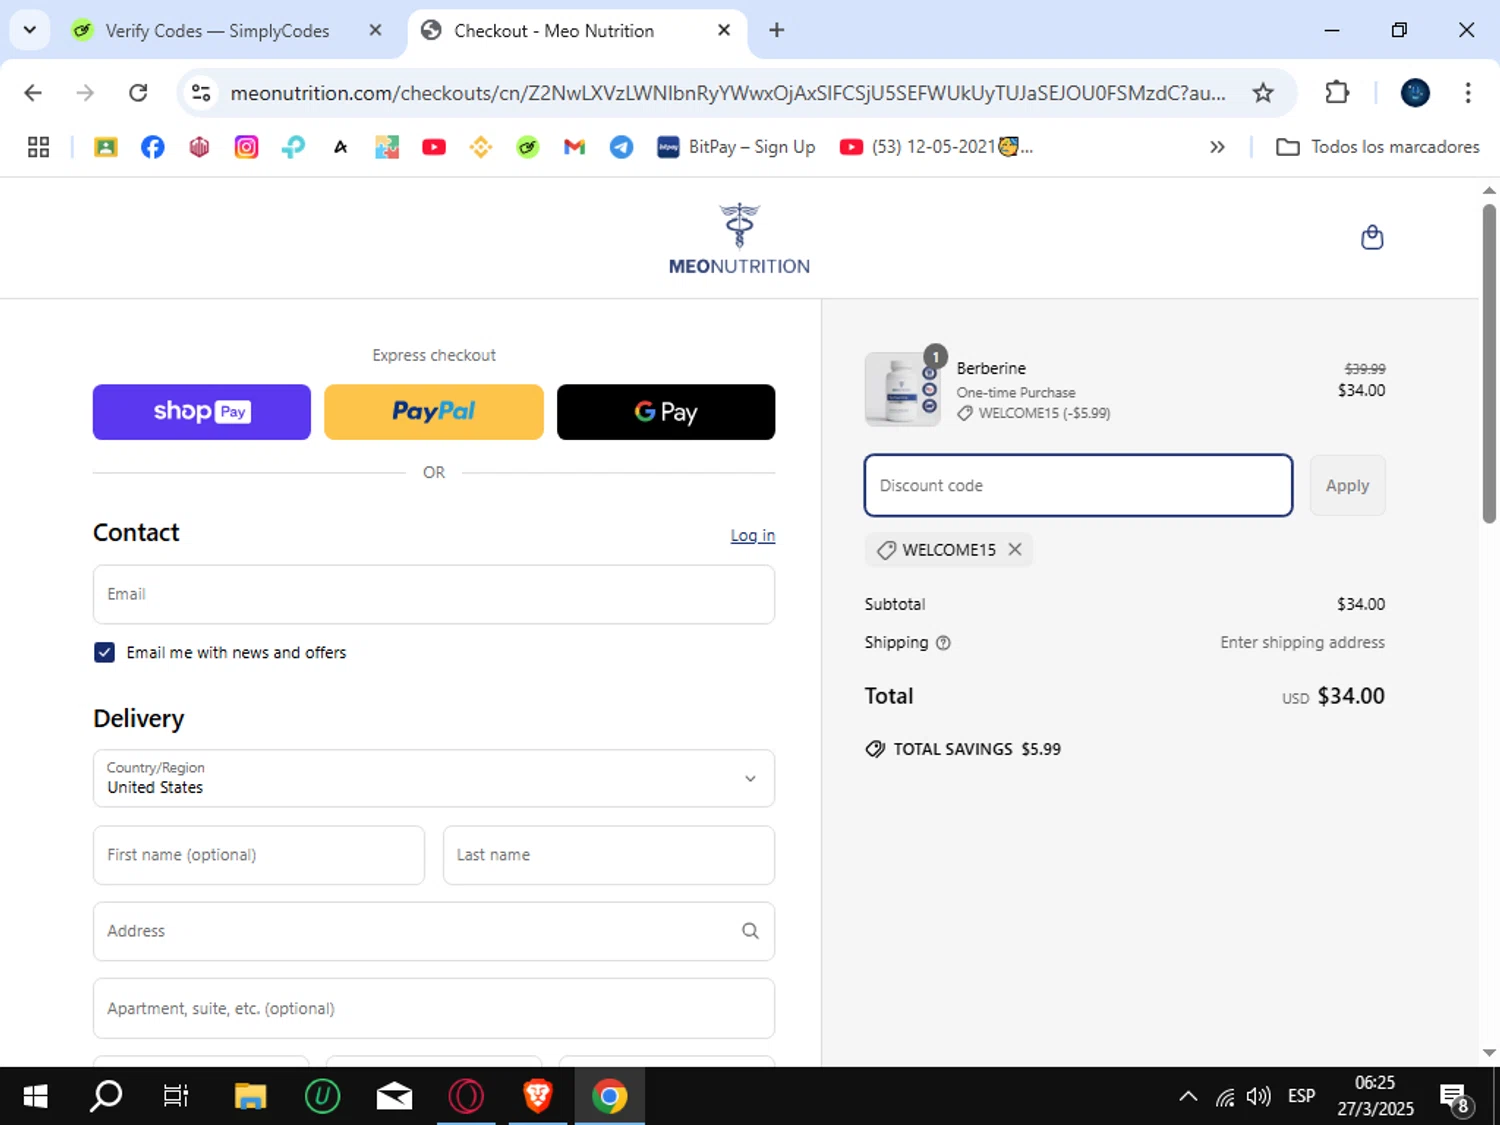
Task: Uncheck Email me with news and offers
Action: coord(104,652)
